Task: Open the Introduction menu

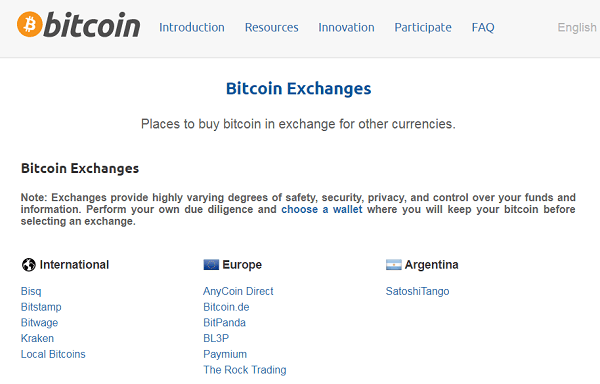Action: pyautogui.click(x=192, y=28)
